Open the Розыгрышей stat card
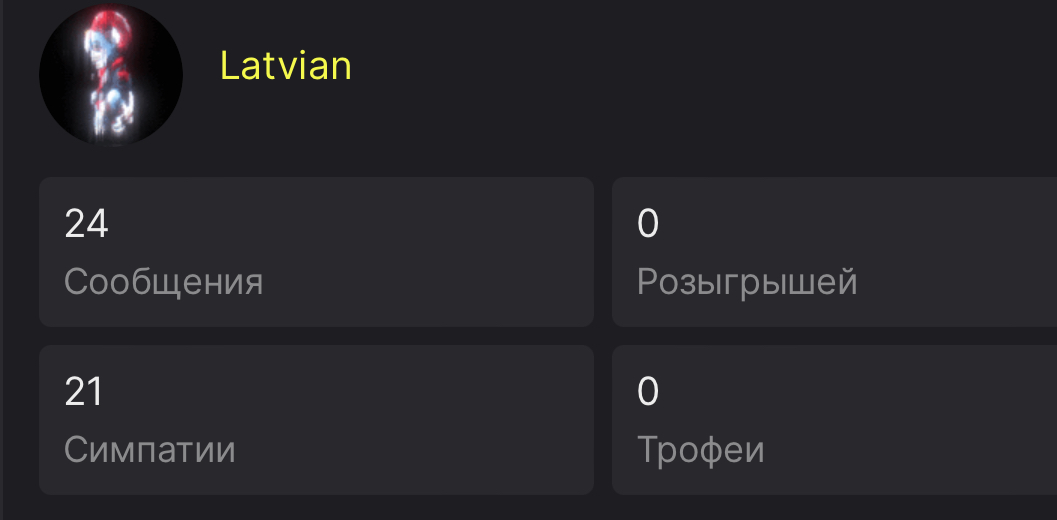 pos(834,252)
